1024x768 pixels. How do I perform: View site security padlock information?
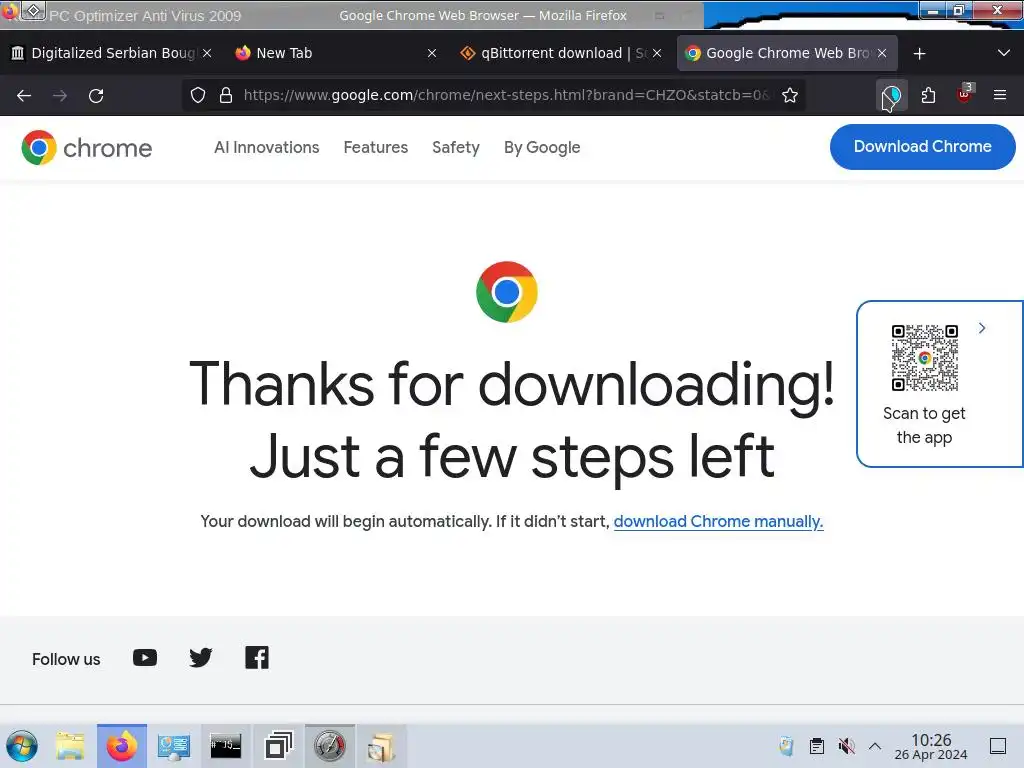pos(226,95)
